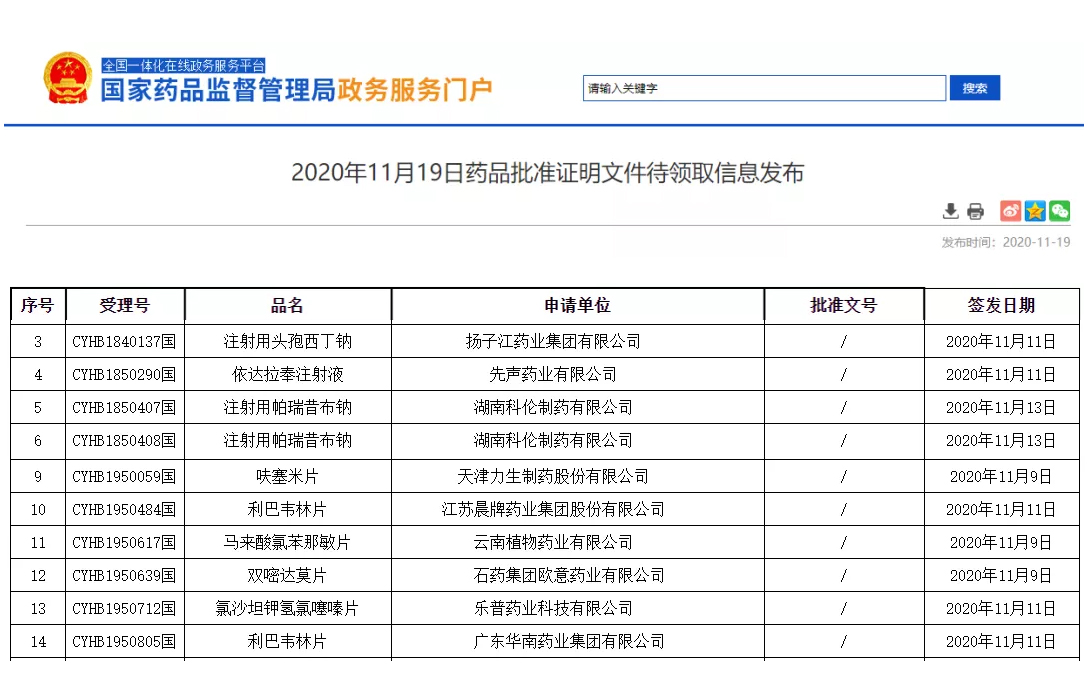Select acceptance number CYHB1950617国

[124, 542]
